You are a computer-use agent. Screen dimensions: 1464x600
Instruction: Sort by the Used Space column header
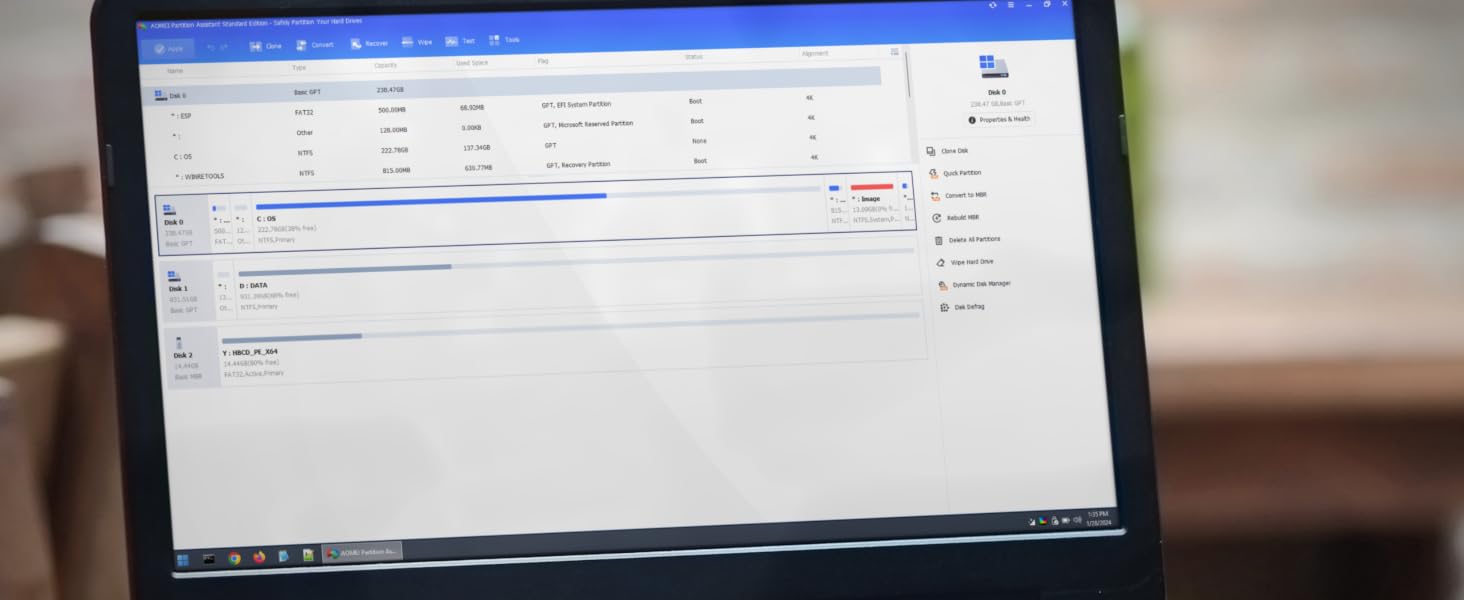click(472, 63)
